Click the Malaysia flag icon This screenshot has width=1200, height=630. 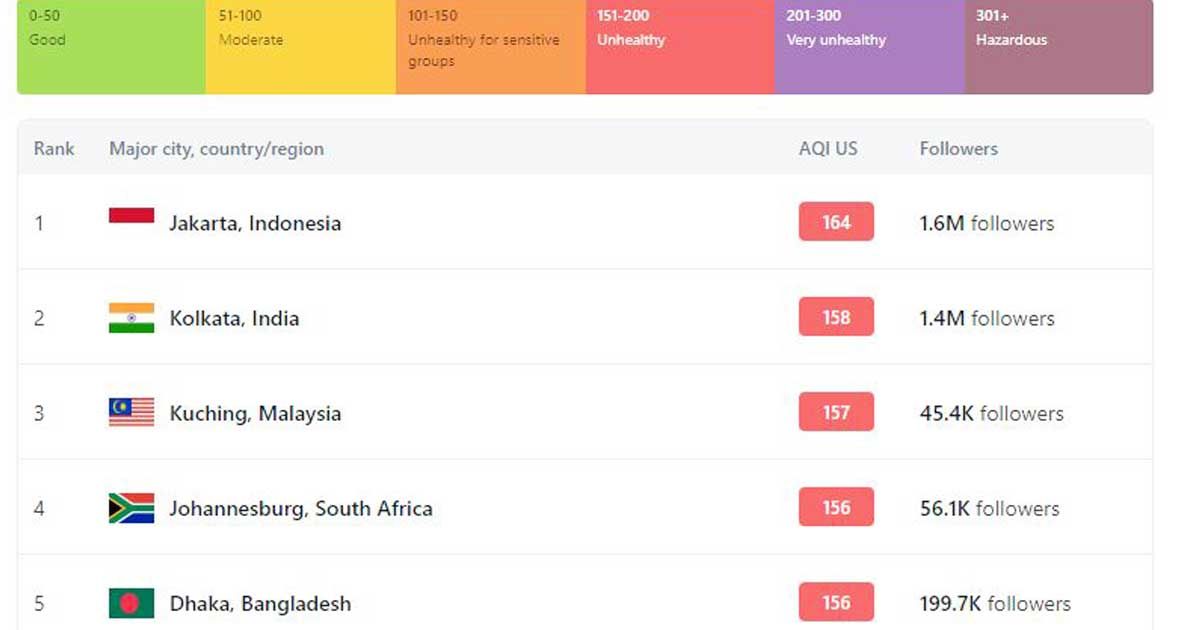131,412
